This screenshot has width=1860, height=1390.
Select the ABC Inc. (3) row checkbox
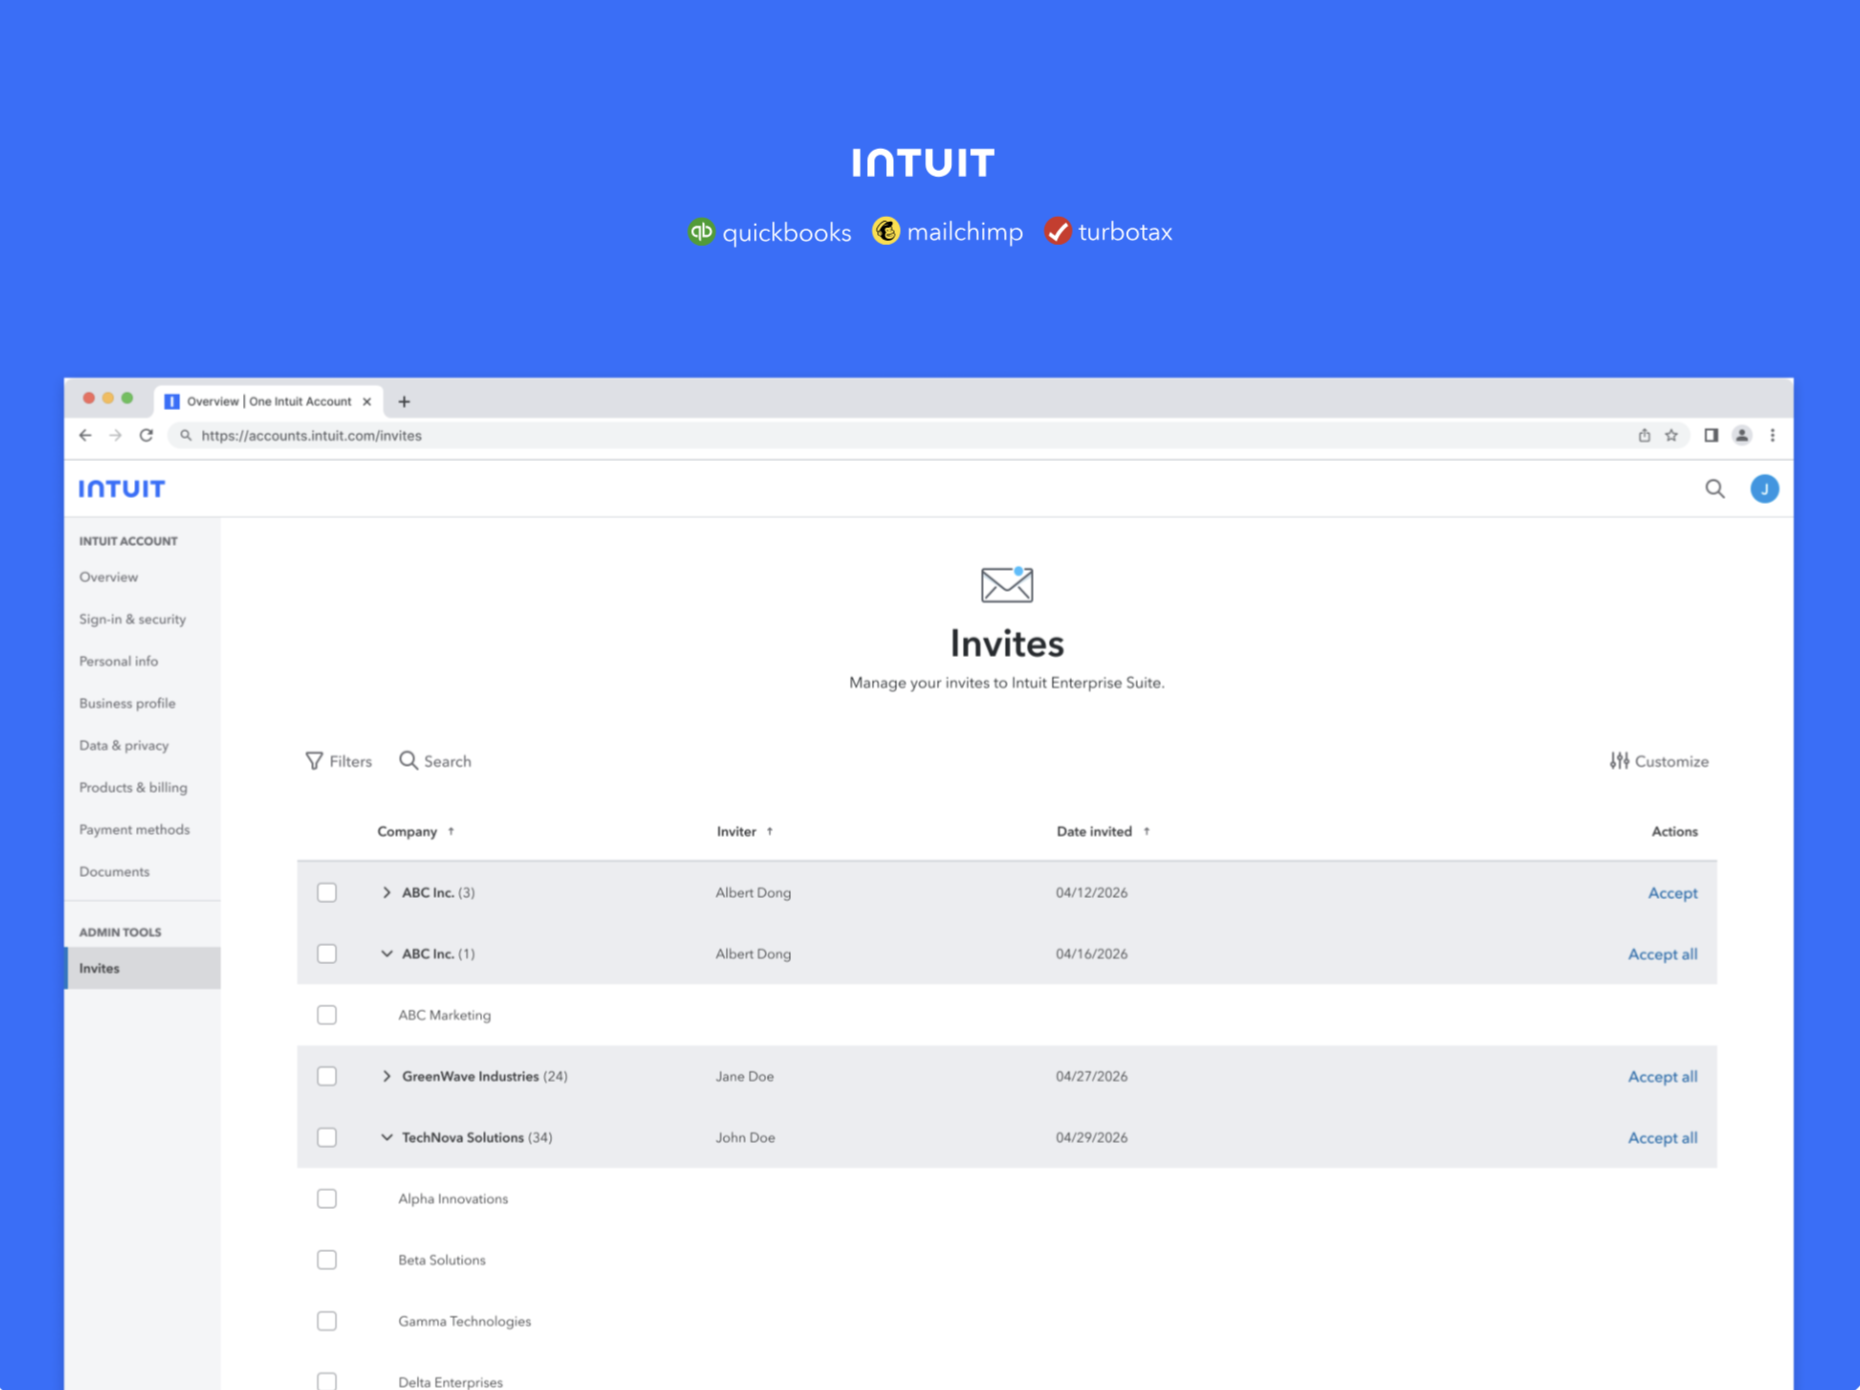coord(327,892)
